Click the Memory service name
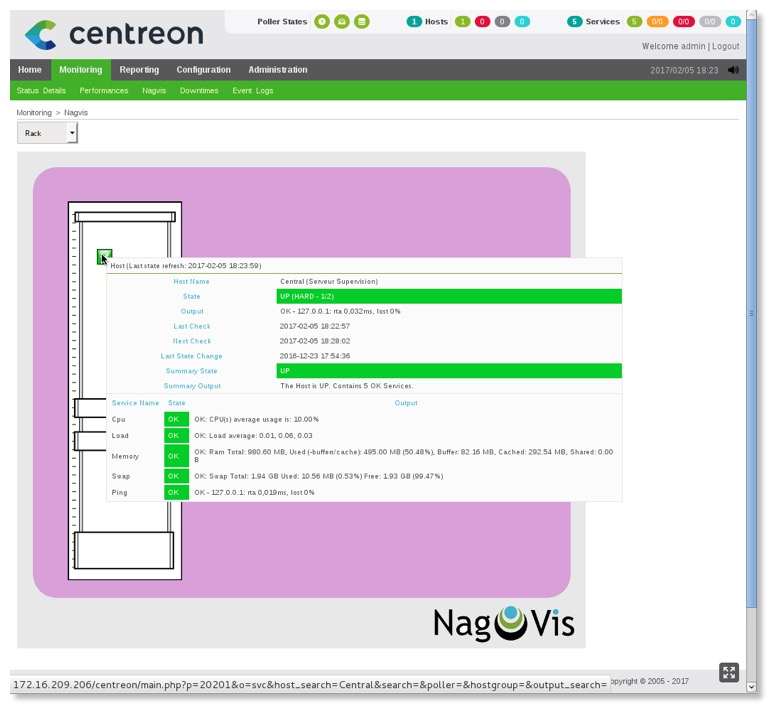The height and width of the screenshot is (704, 767). [125, 456]
